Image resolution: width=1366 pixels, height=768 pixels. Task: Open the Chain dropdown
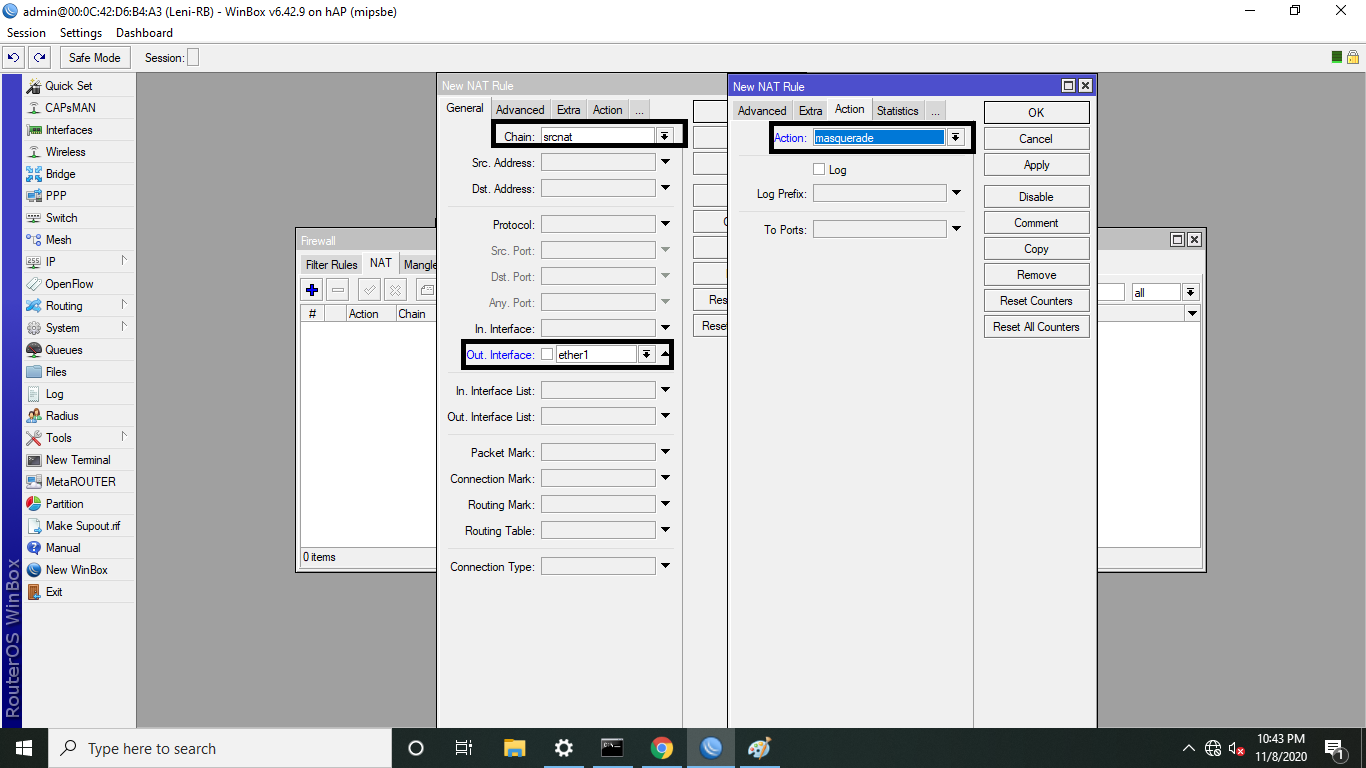click(x=665, y=136)
